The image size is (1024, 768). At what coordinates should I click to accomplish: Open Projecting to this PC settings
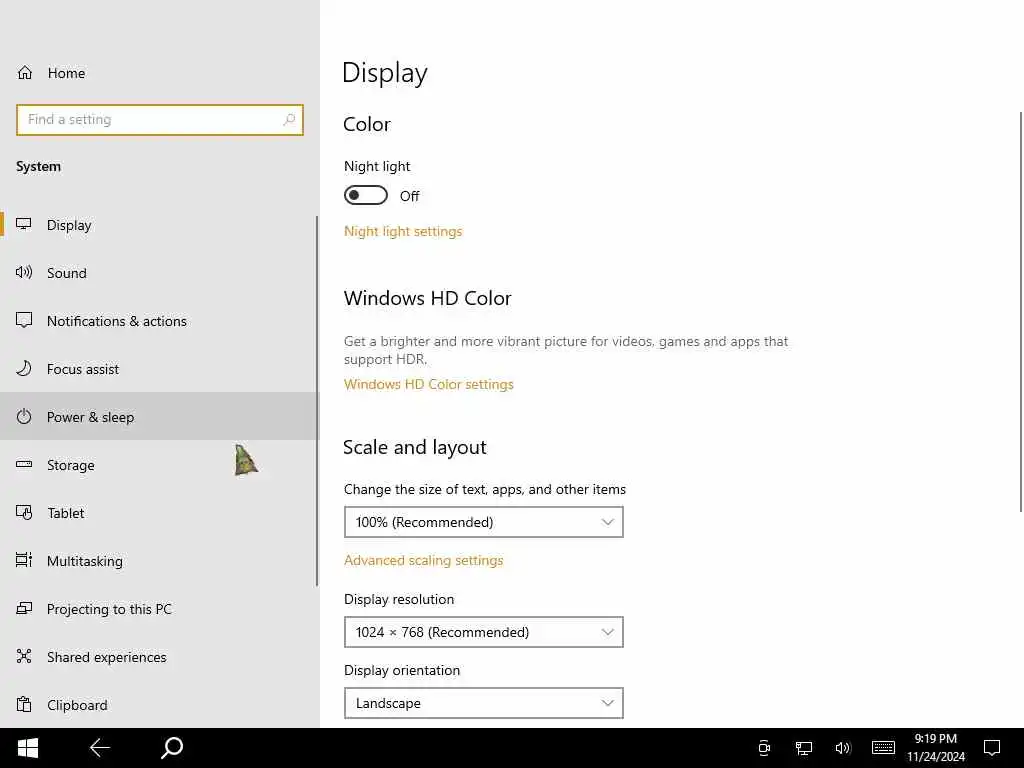point(159,609)
